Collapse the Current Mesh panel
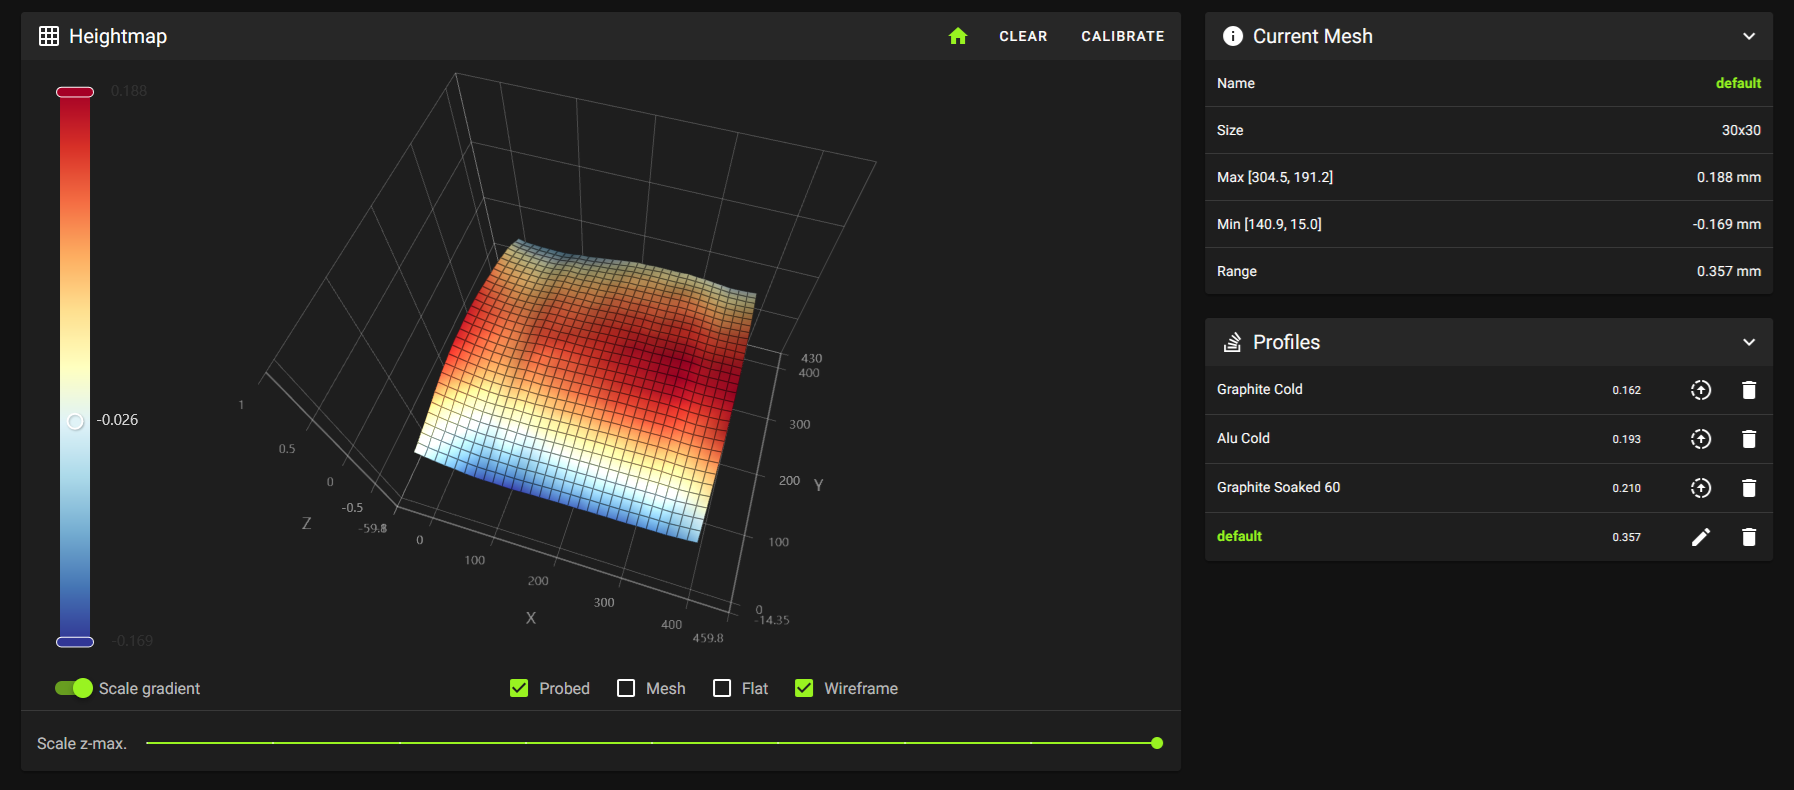 1748,36
